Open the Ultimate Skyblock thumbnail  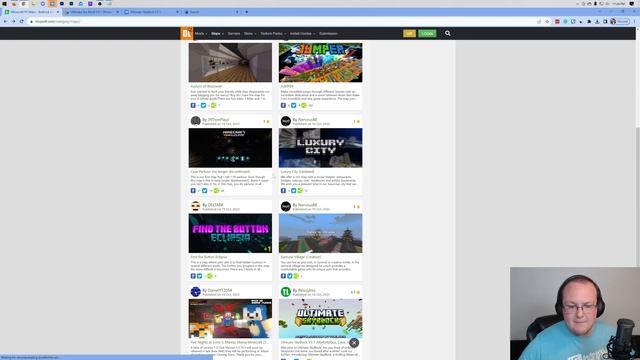tap(320, 318)
